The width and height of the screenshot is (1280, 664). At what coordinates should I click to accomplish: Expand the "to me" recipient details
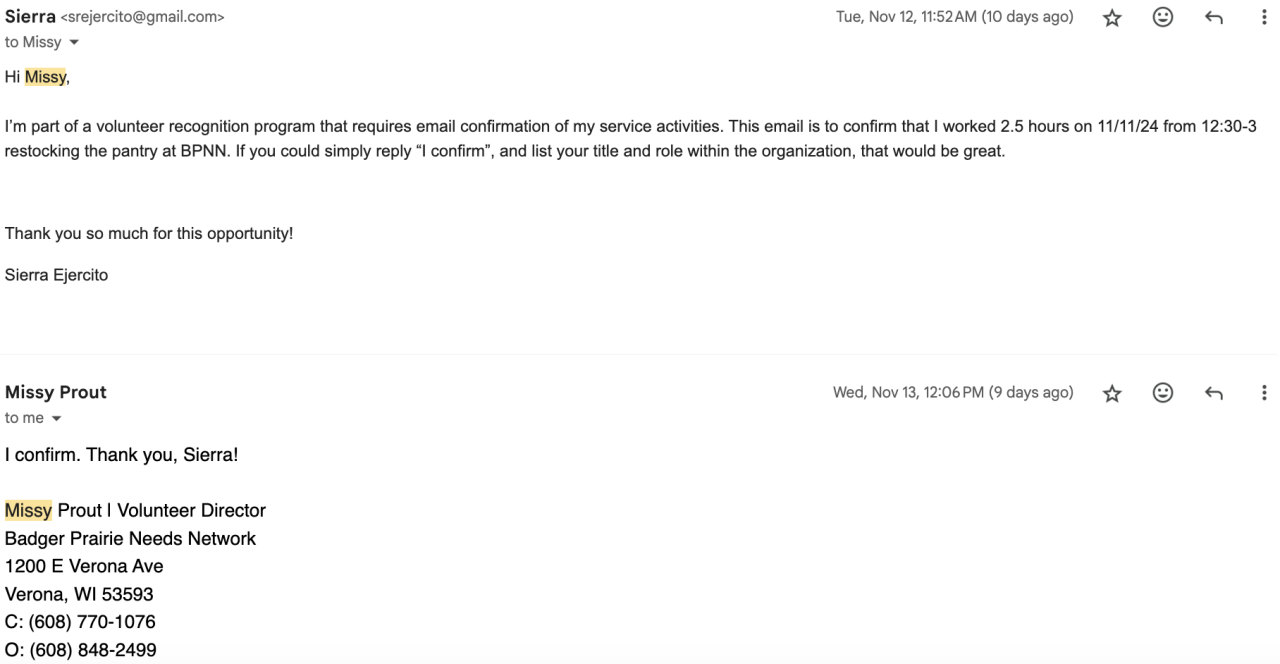[56, 418]
